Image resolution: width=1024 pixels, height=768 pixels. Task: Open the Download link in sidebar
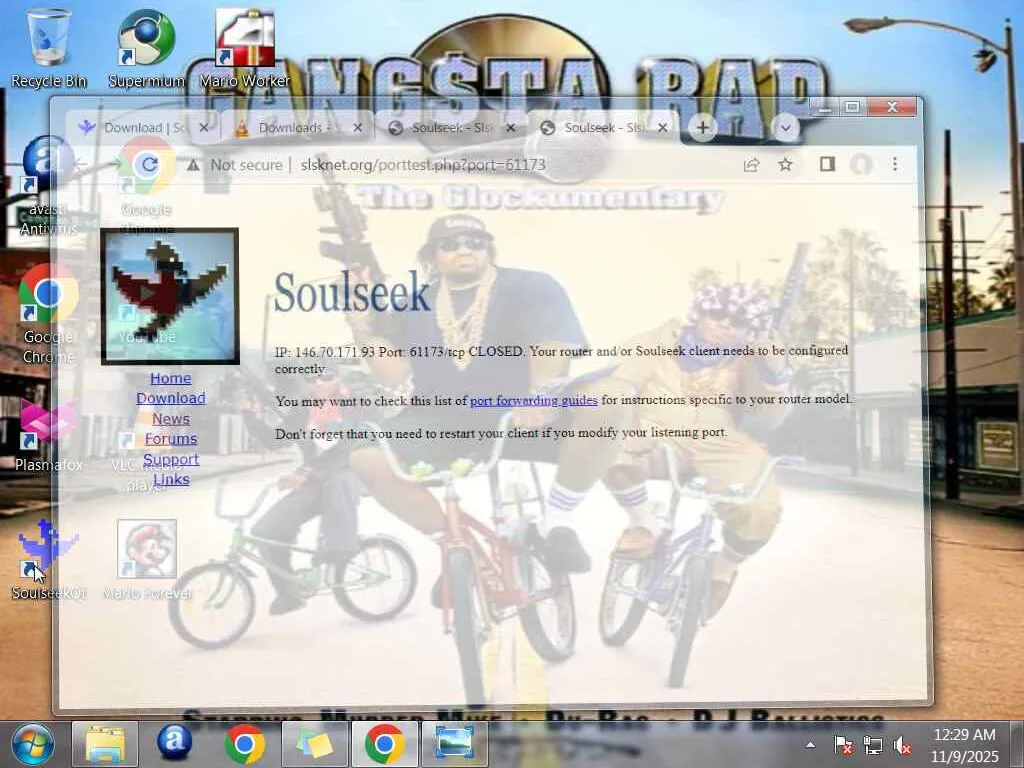170,398
